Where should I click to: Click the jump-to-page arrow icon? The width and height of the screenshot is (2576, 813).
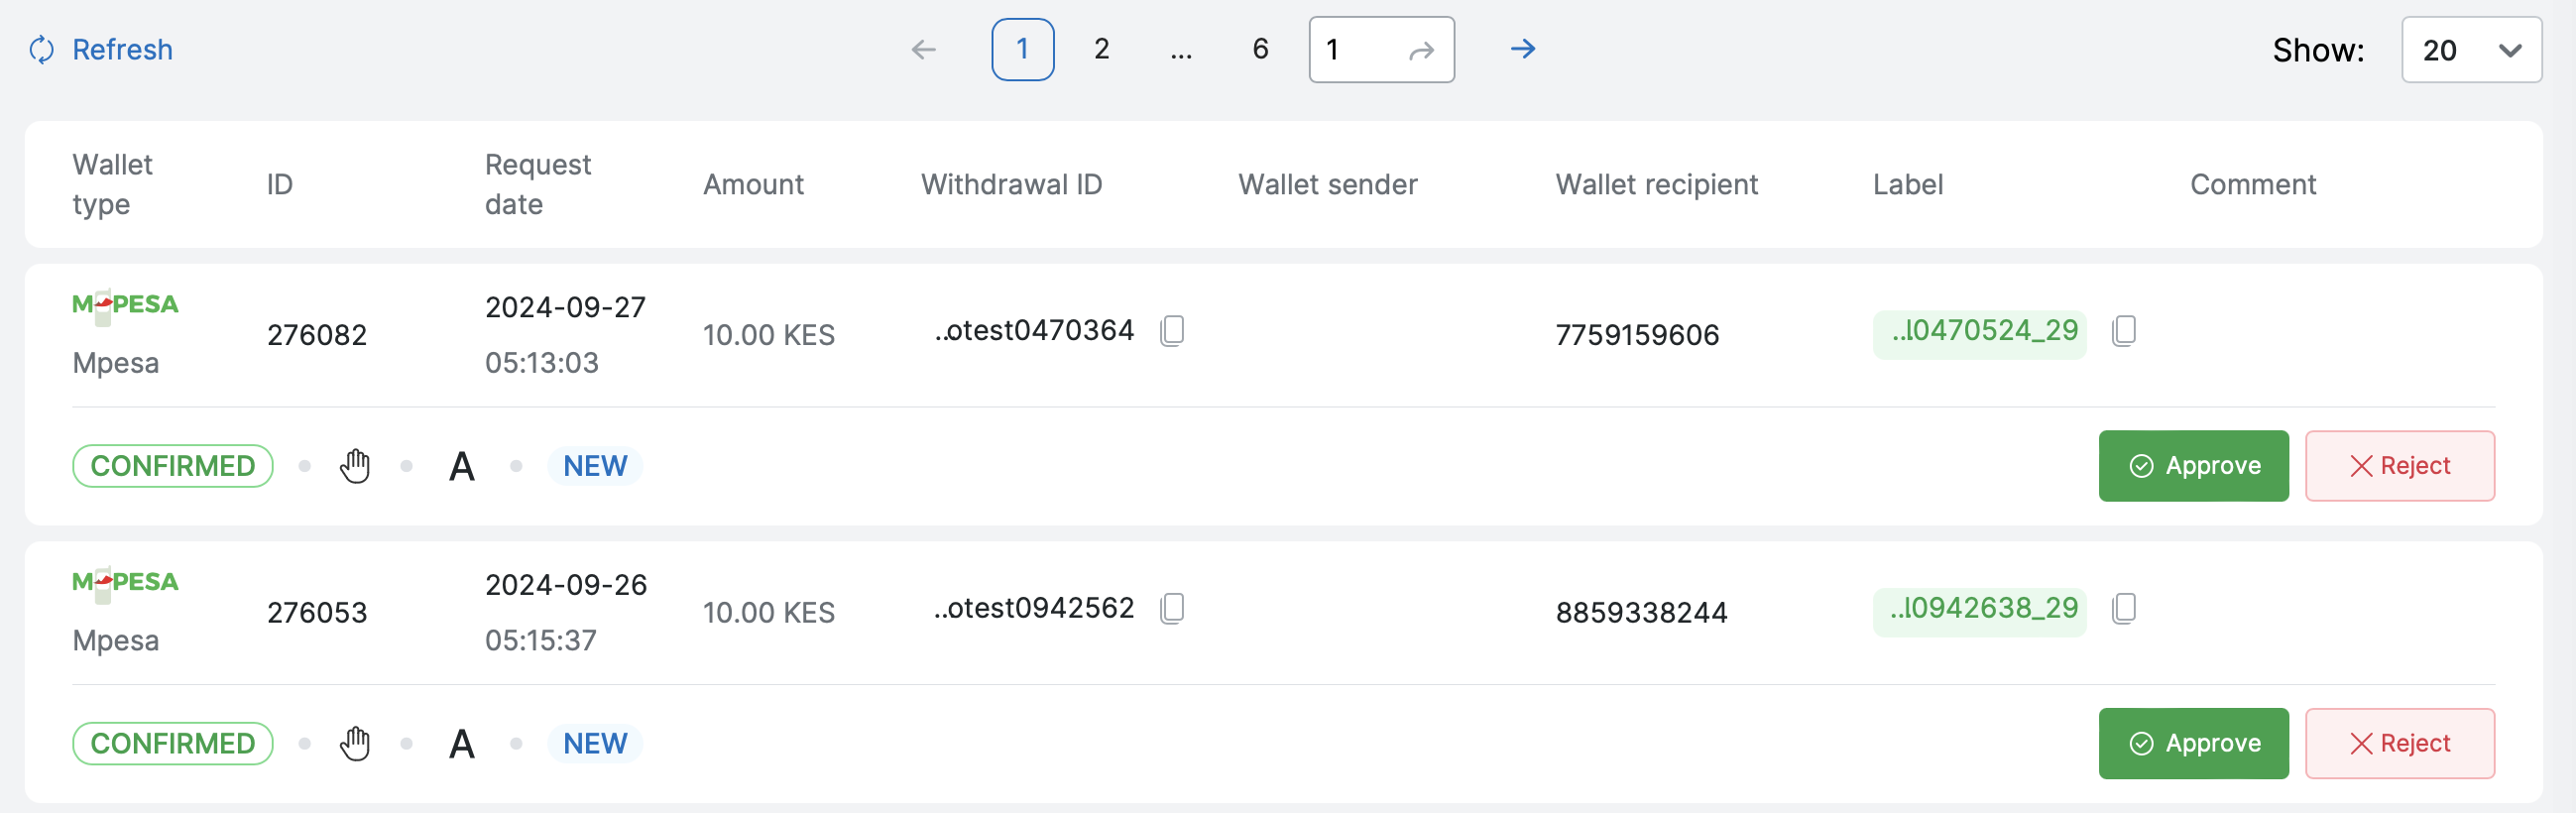pyautogui.click(x=1421, y=50)
